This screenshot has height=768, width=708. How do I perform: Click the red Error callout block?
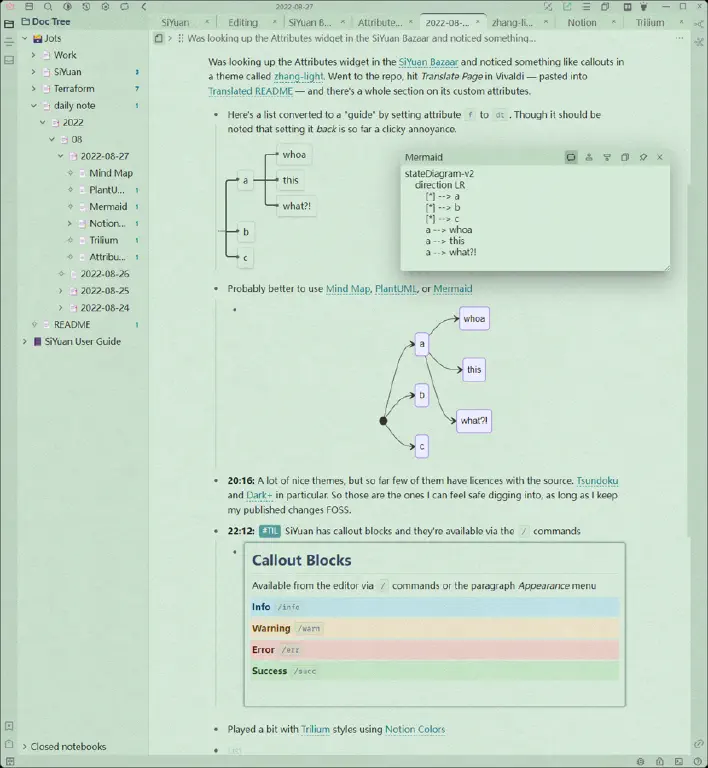pos(435,650)
